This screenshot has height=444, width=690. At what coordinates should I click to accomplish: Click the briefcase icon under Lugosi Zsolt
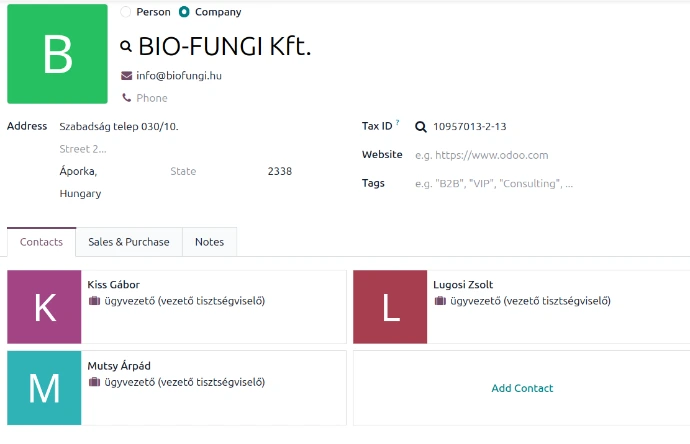click(440, 301)
